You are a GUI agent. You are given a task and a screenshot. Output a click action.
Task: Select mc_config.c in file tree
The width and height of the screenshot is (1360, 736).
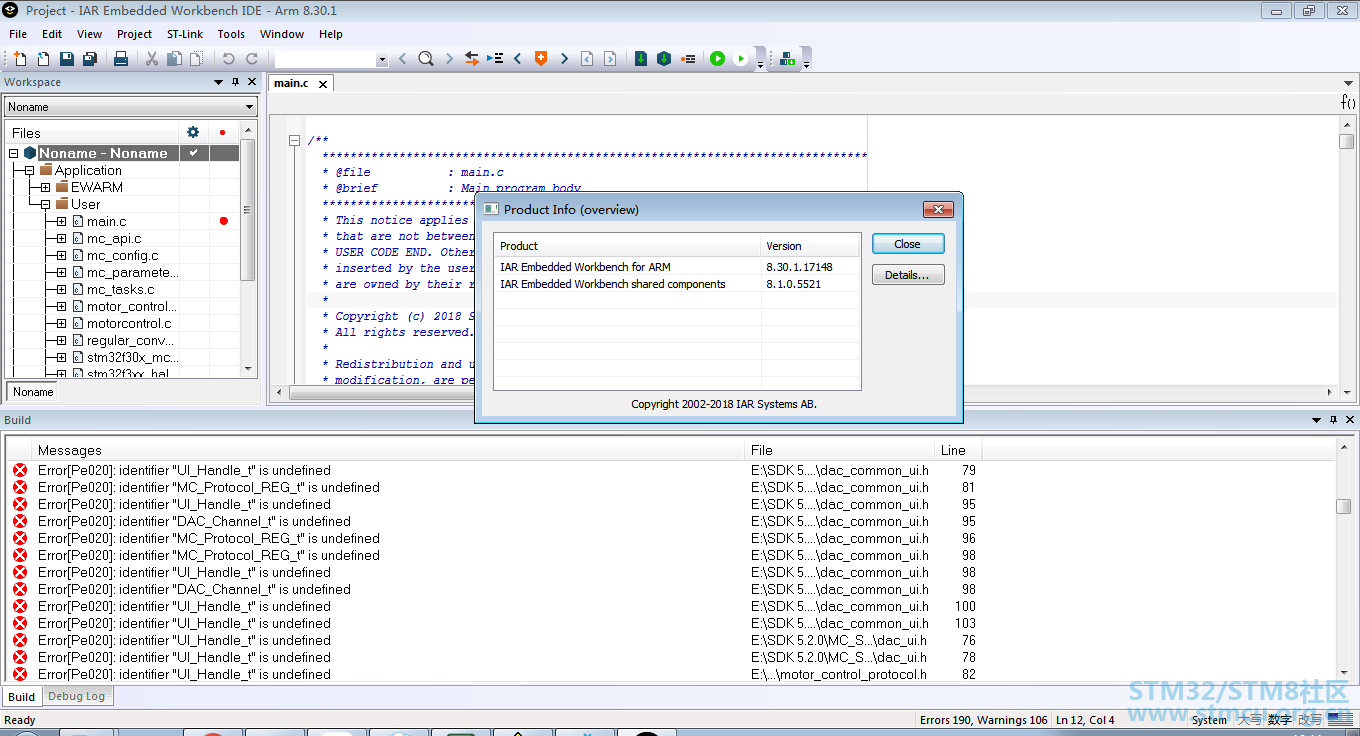(122, 255)
